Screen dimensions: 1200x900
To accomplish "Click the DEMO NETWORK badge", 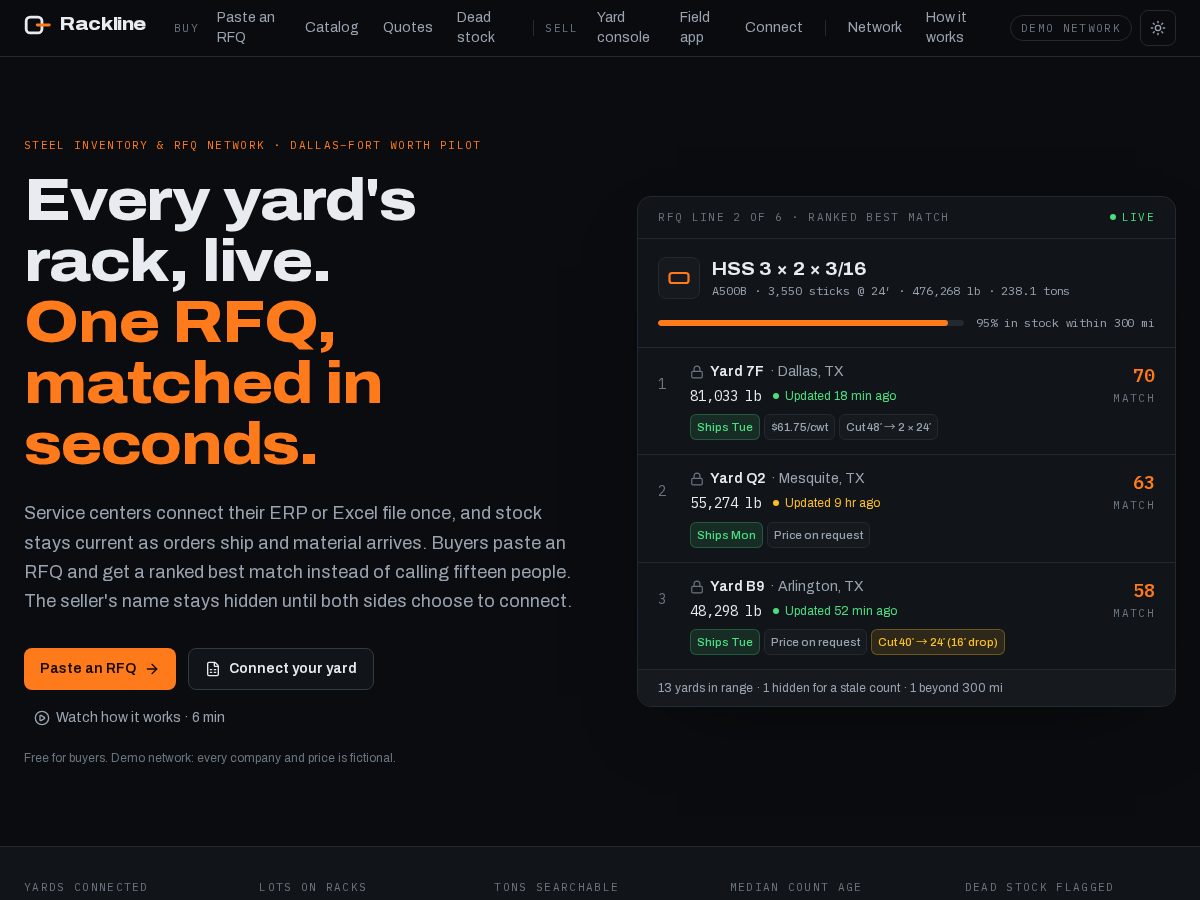I will pyautogui.click(x=1071, y=28).
